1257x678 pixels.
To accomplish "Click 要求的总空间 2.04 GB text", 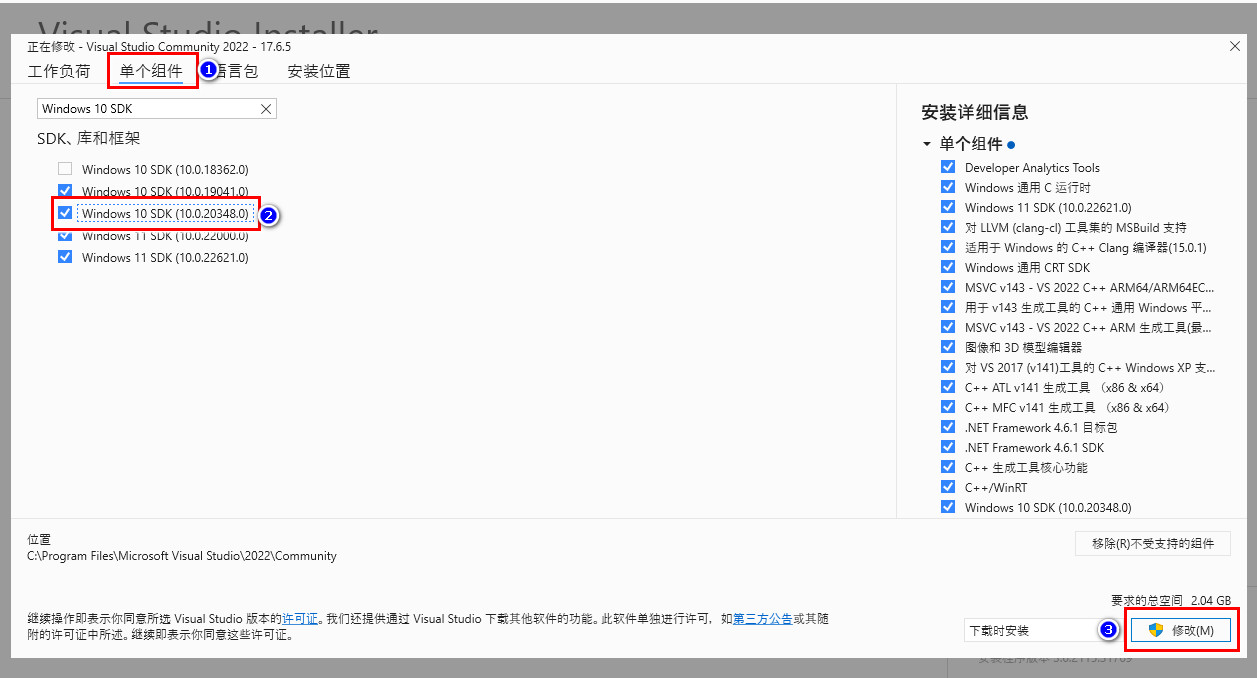I will pyautogui.click(x=1171, y=600).
